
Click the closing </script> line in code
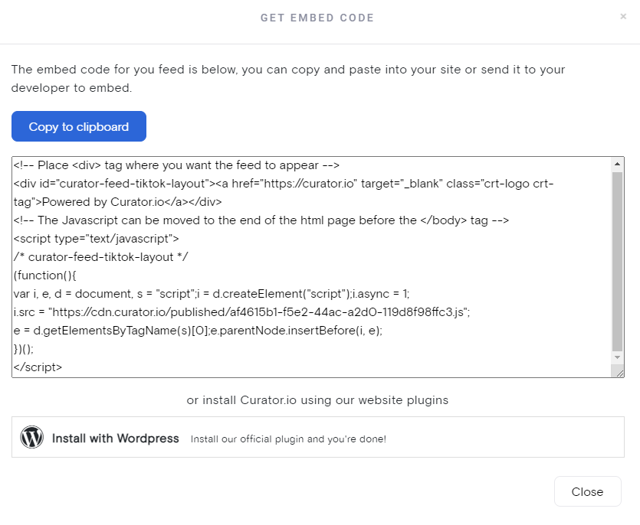pos(38,367)
